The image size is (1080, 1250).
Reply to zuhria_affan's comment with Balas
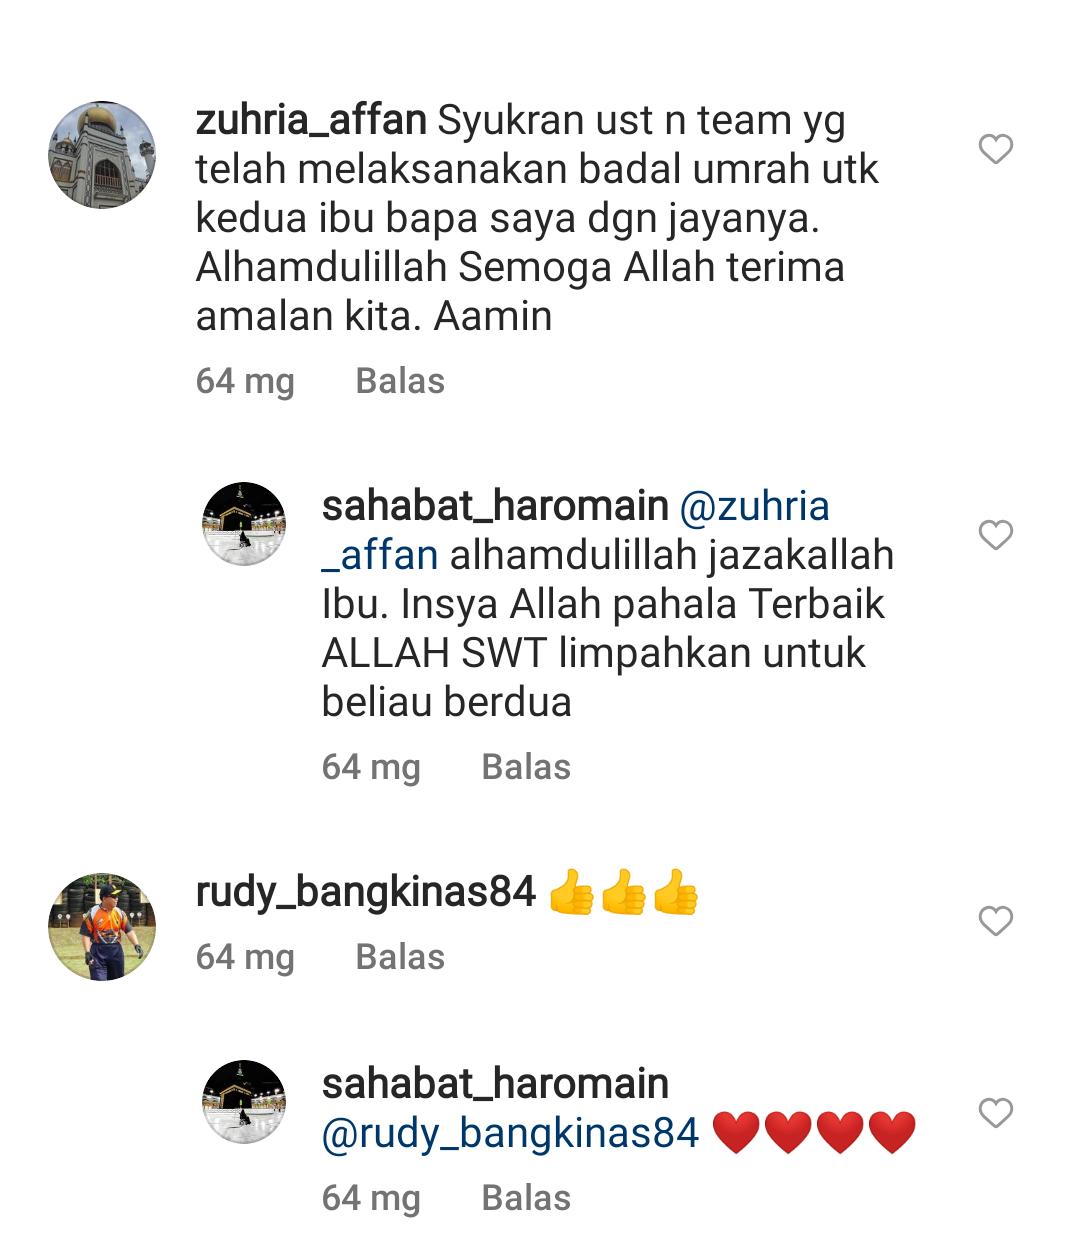point(400,381)
